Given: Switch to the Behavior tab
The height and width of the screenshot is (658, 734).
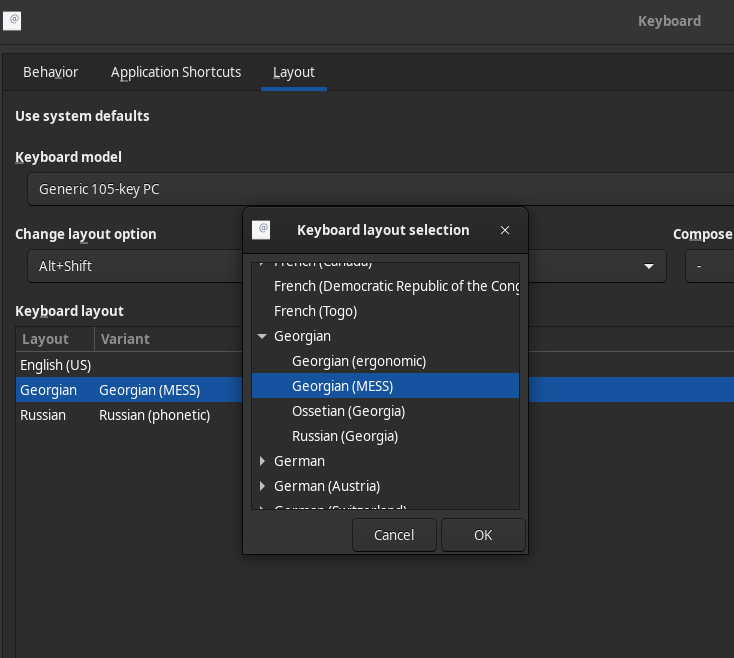Looking at the screenshot, I should tap(51, 72).
